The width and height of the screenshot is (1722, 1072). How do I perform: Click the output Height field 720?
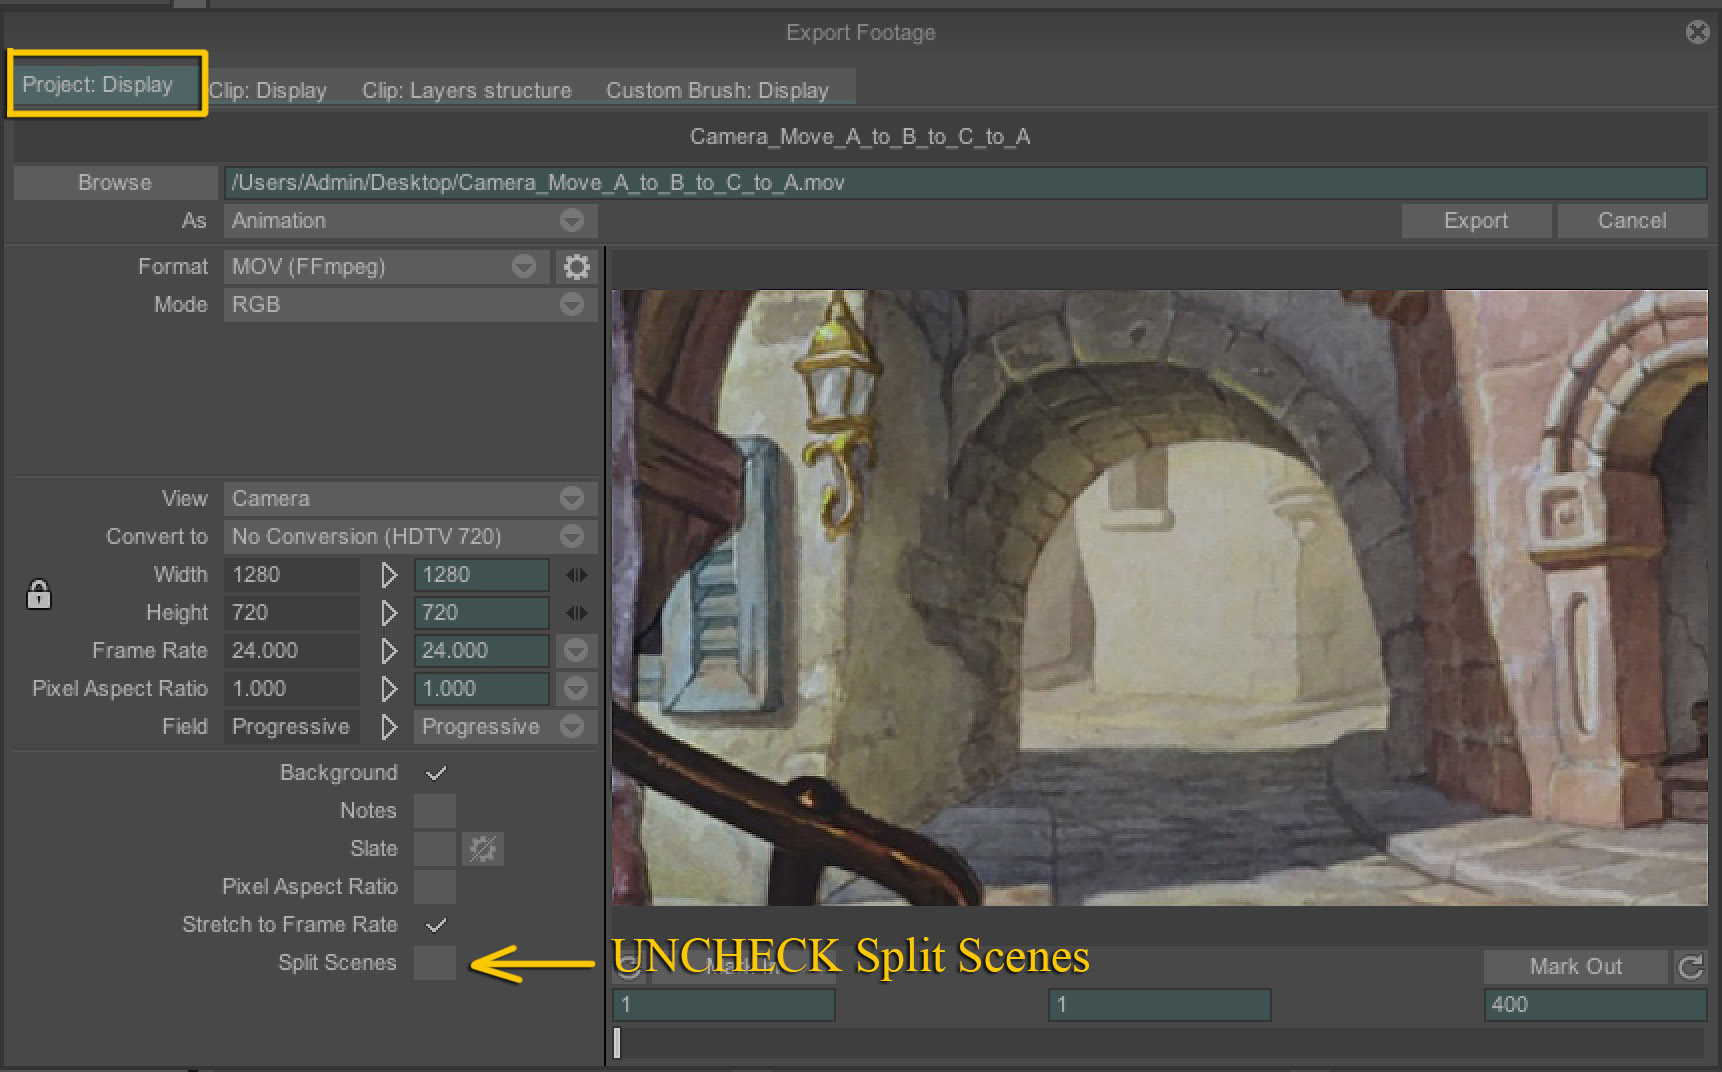[481, 613]
